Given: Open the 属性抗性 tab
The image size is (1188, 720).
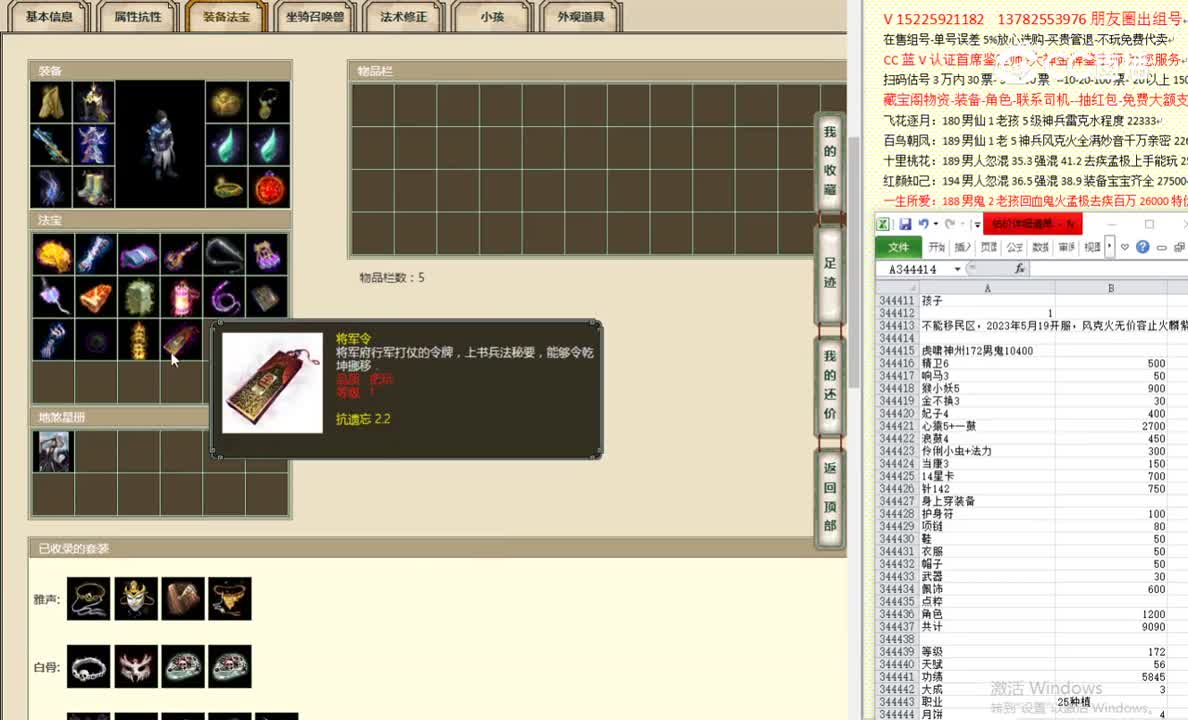Looking at the screenshot, I should (138, 17).
